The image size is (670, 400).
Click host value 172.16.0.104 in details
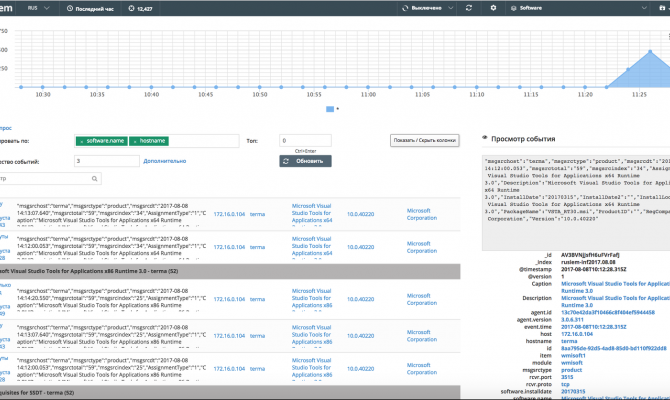tap(577, 334)
